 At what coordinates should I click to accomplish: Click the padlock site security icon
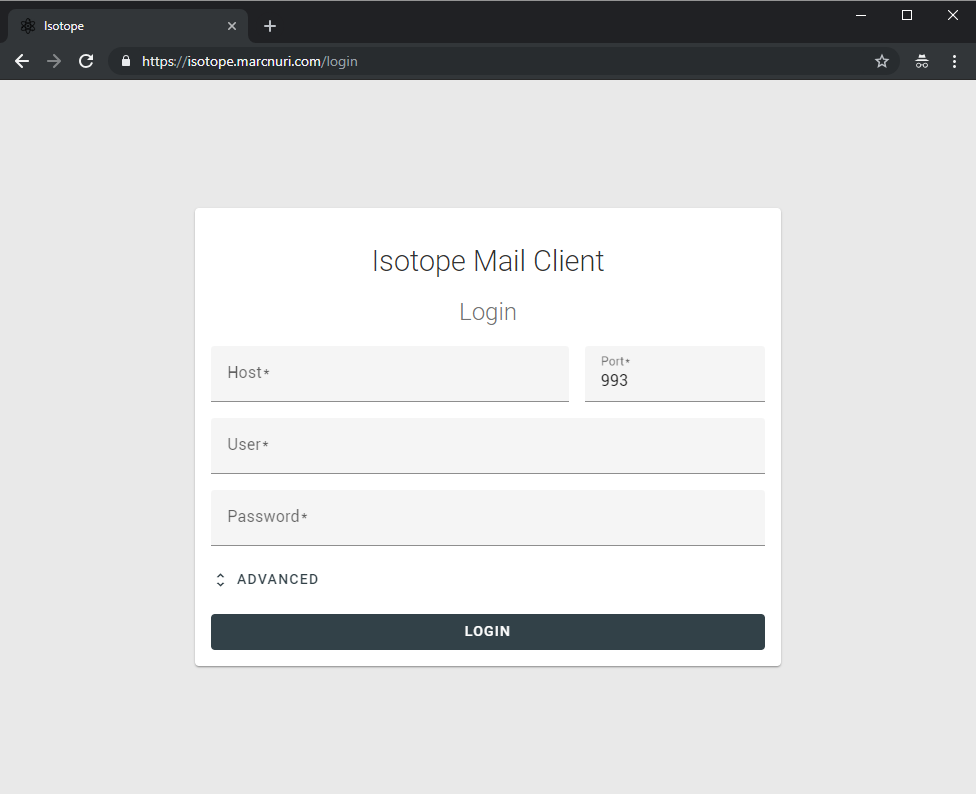[126, 61]
